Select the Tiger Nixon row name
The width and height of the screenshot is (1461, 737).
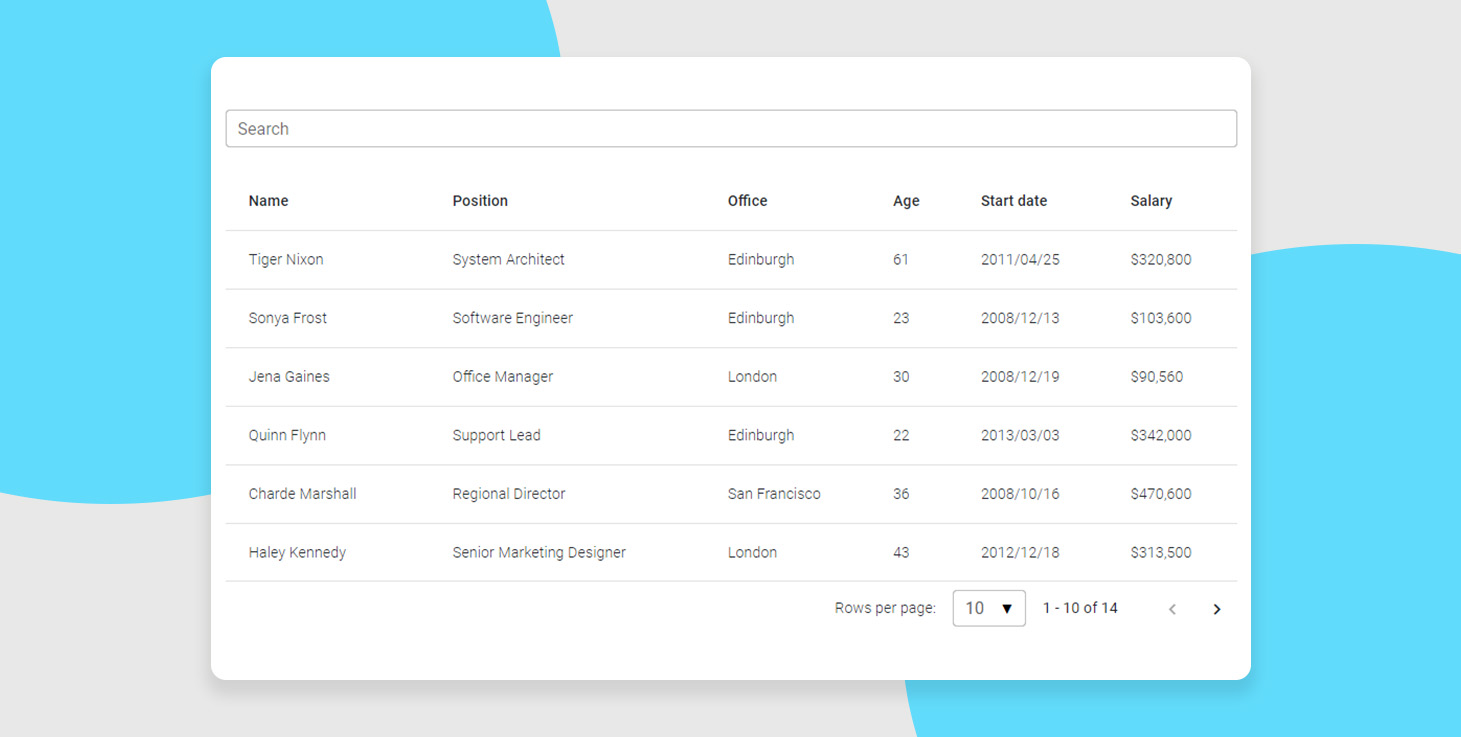pos(286,260)
